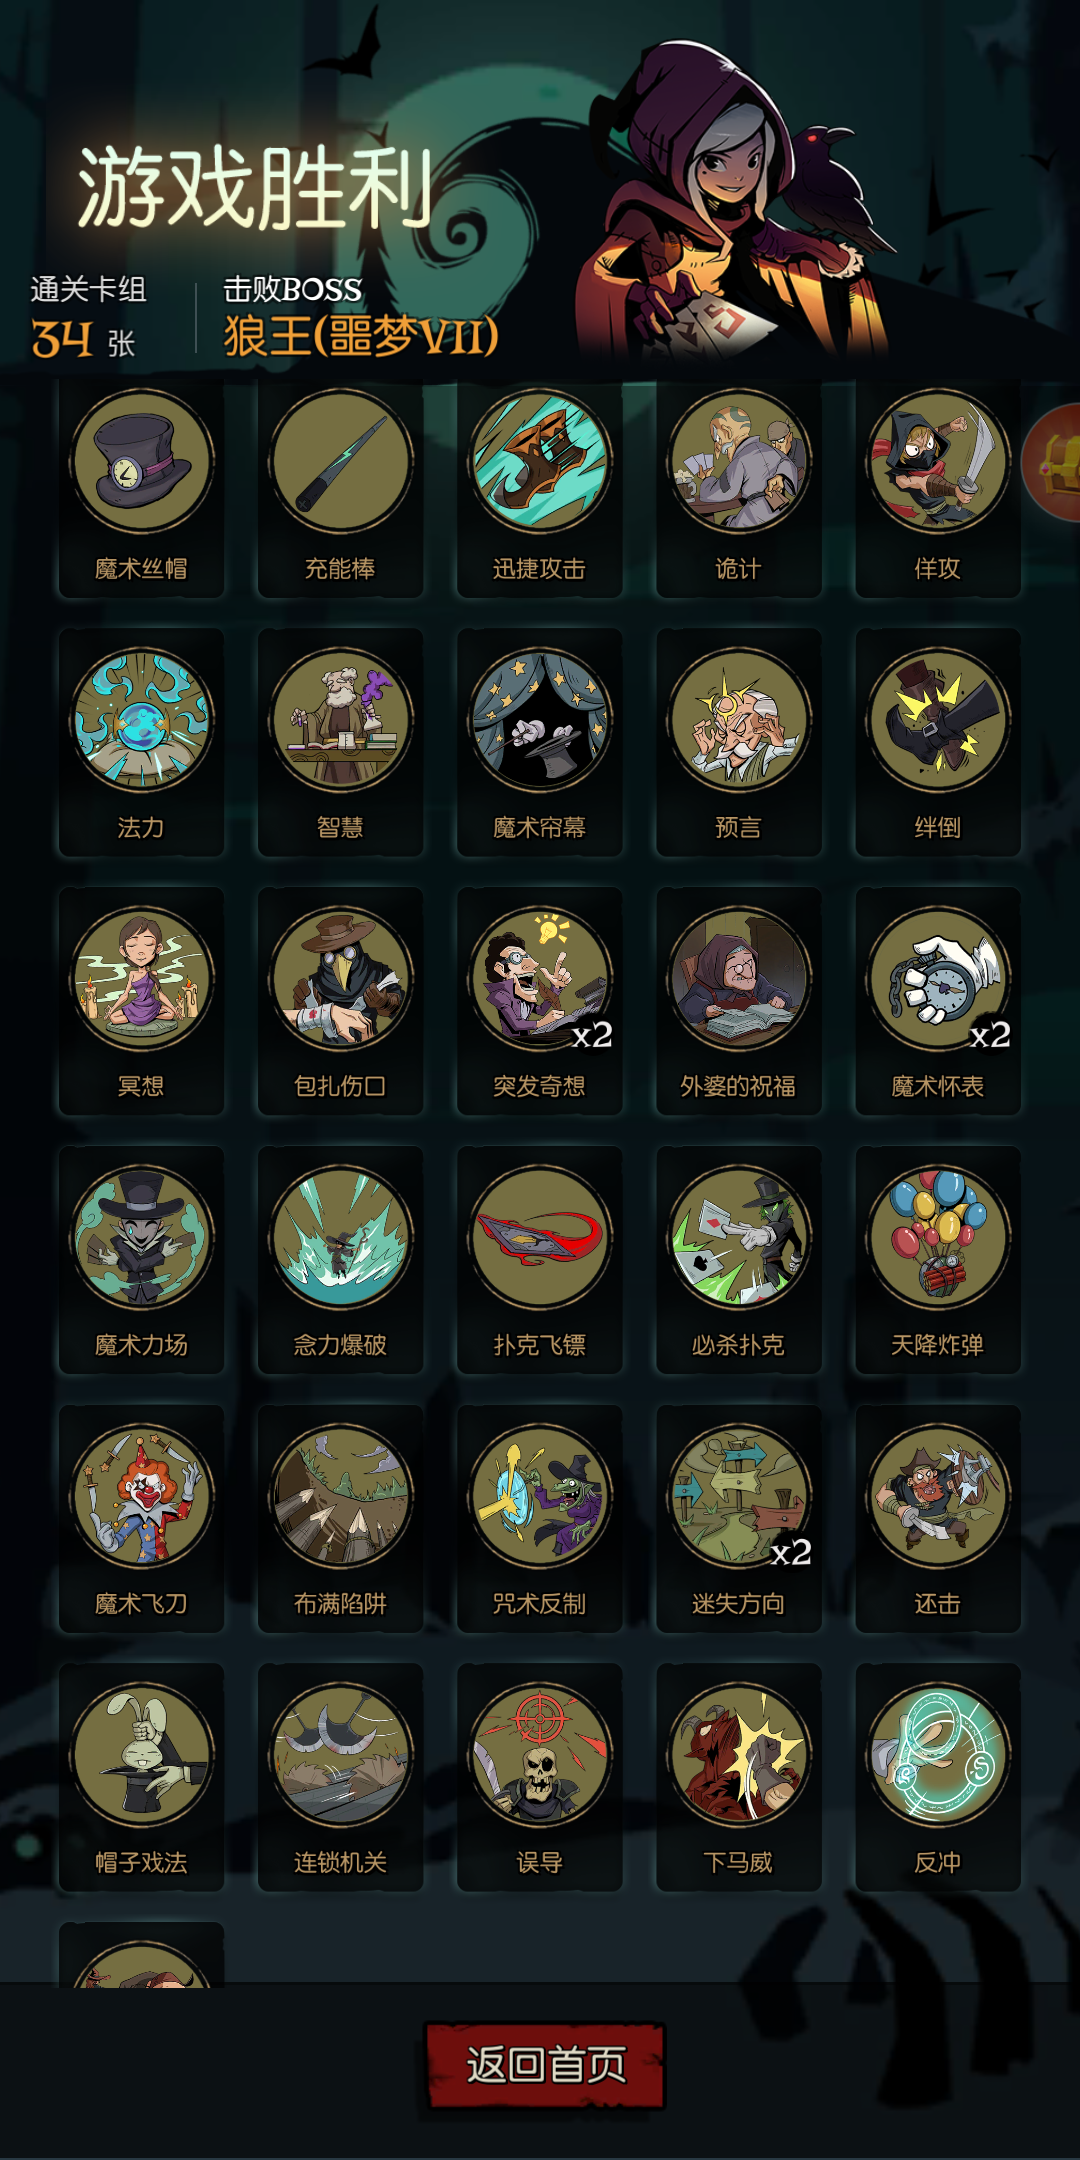View the 扑克飞镖 card
The height and width of the screenshot is (2160, 1080).
[540, 1260]
